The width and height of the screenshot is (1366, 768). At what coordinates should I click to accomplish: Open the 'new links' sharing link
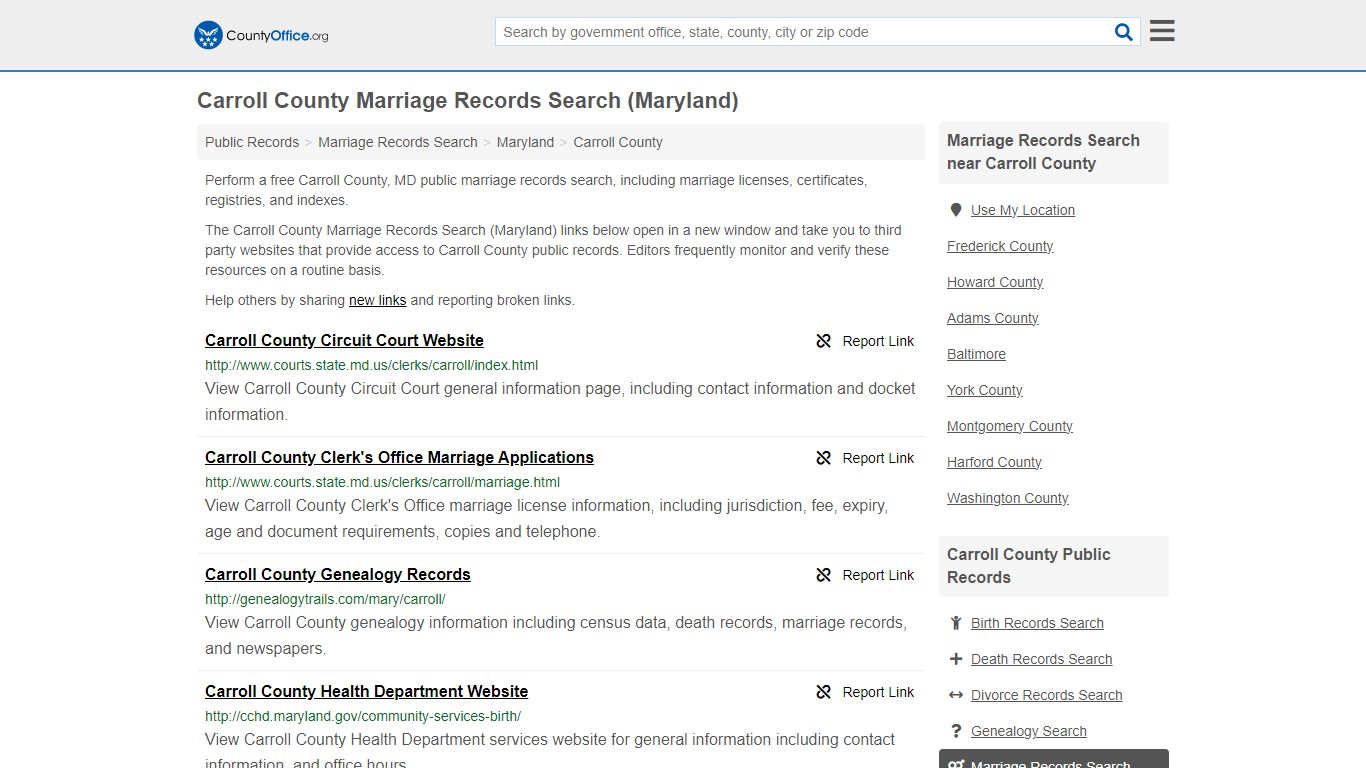click(378, 300)
